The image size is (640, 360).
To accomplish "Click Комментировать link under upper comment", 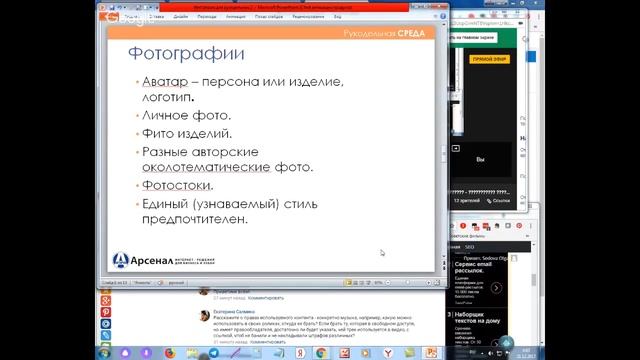I will pyautogui.click(x=266, y=298).
